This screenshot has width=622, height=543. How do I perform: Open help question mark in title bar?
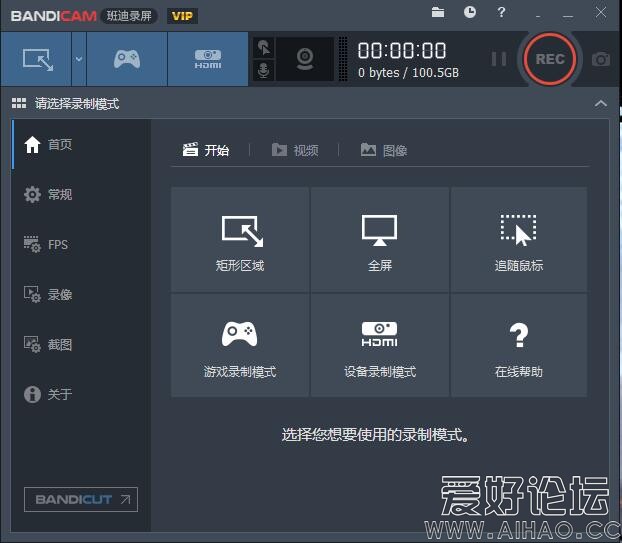pyautogui.click(x=501, y=12)
